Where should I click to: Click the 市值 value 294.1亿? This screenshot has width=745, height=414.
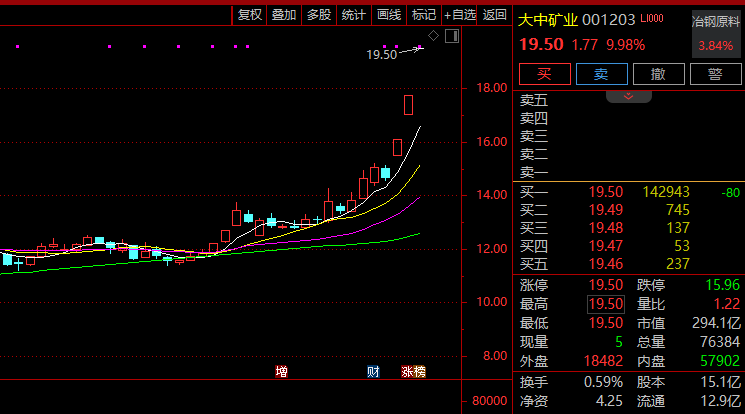pyautogui.click(x=716, y=323)
